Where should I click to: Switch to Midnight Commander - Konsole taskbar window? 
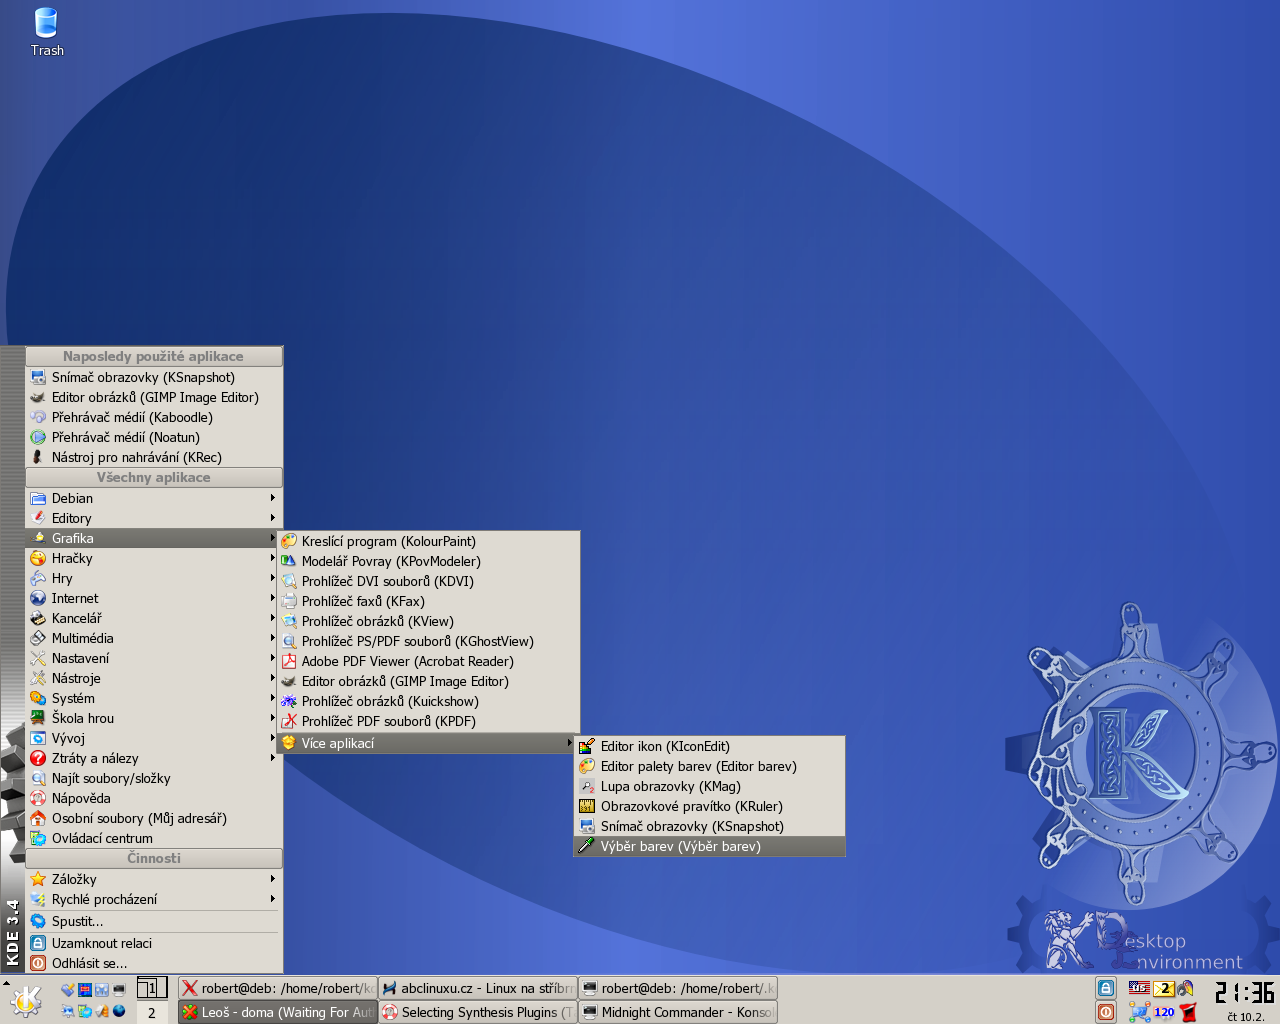(x=678, y=1012)
